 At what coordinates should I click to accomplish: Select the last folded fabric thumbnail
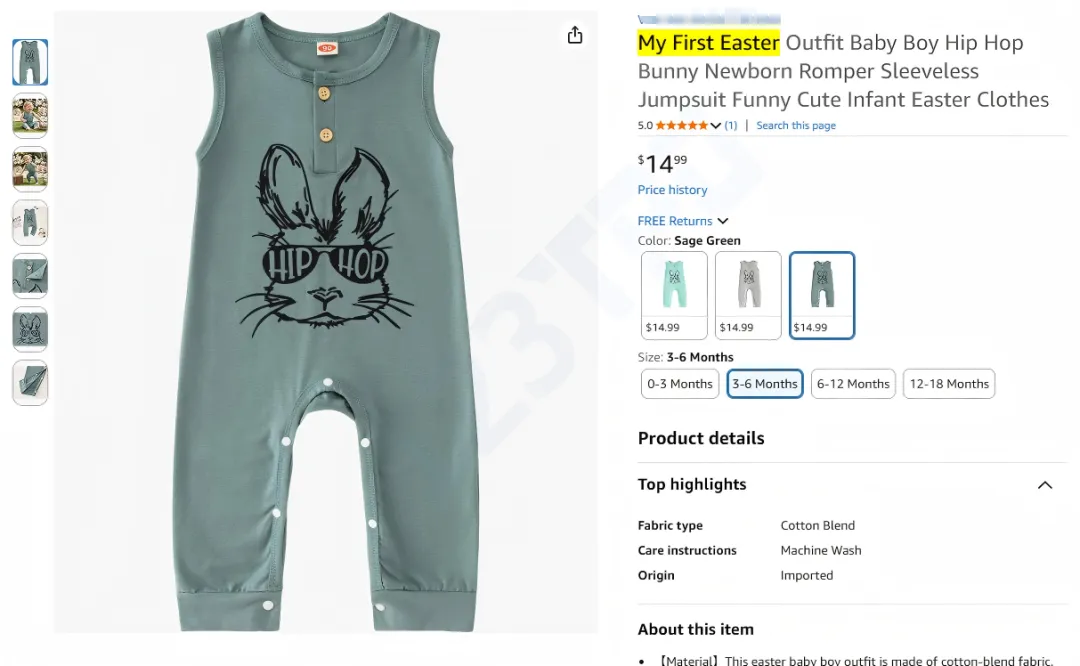tap(30, 383)
